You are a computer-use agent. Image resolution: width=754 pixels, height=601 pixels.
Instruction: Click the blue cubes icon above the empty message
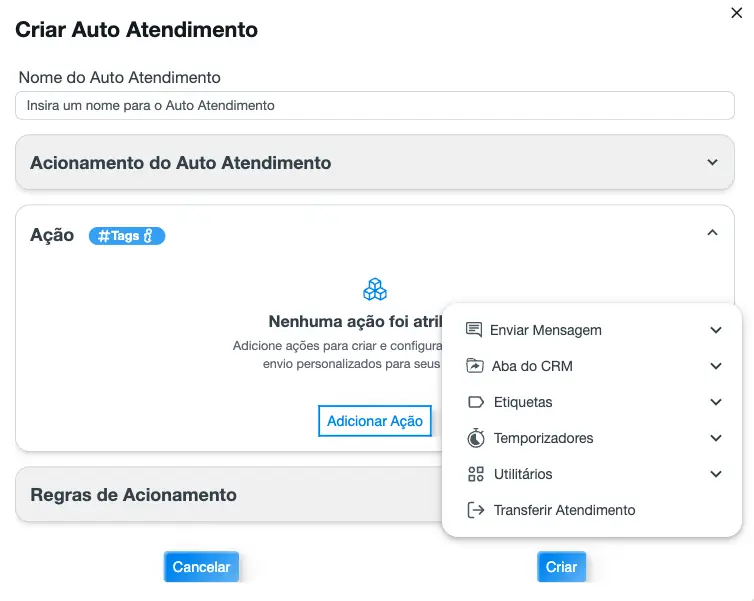(375, 289)
